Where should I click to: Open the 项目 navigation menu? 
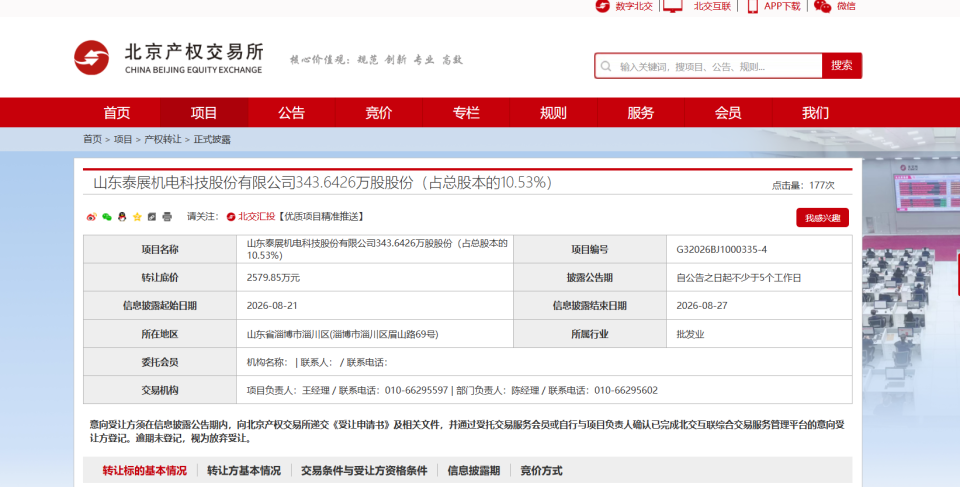(204, 113)
